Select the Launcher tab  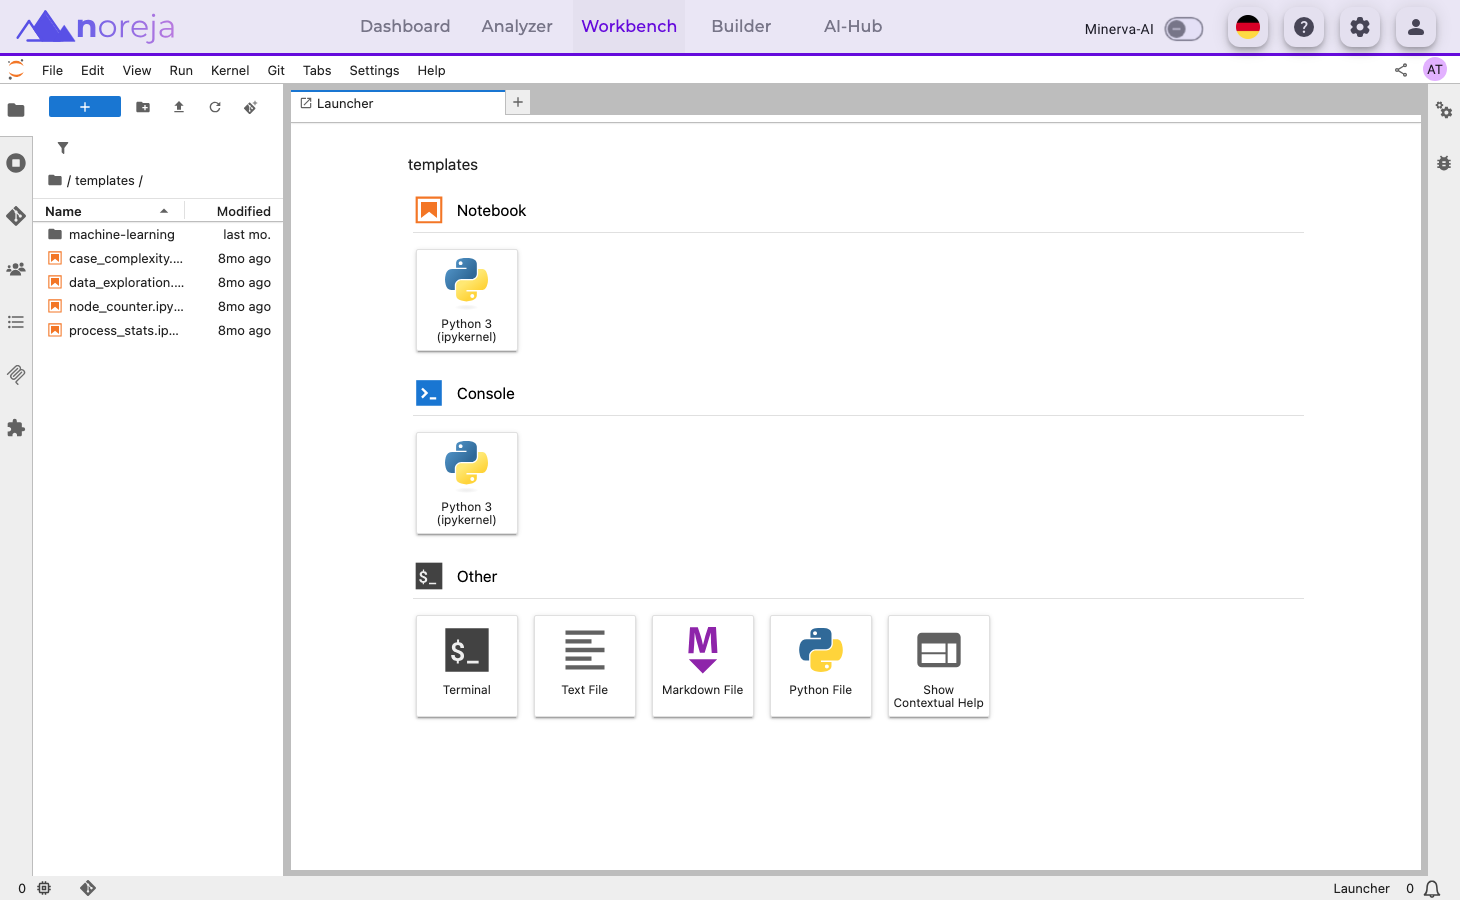click(398, 103)
